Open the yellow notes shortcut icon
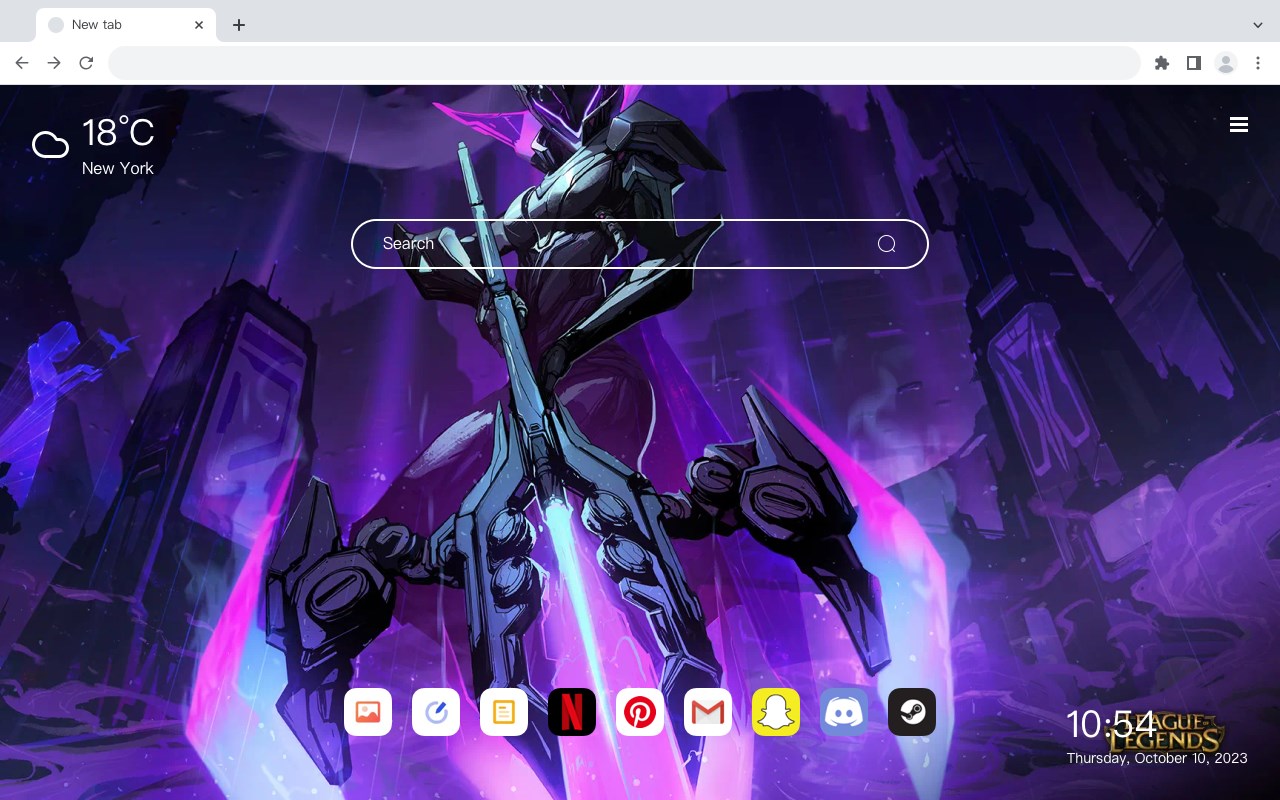 point(504,712)
